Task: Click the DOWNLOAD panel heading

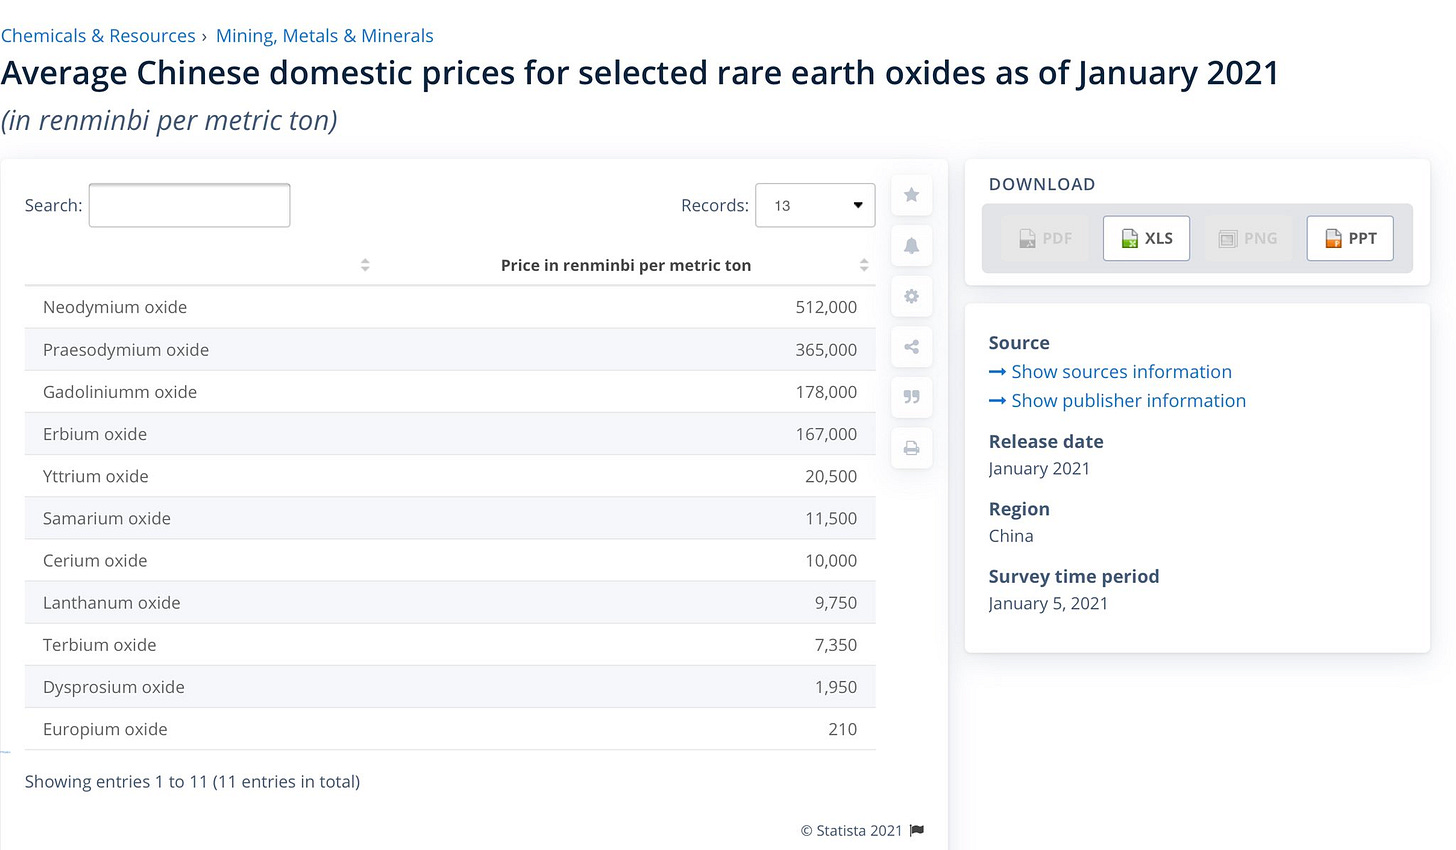Action: (x=1042, y=184)
